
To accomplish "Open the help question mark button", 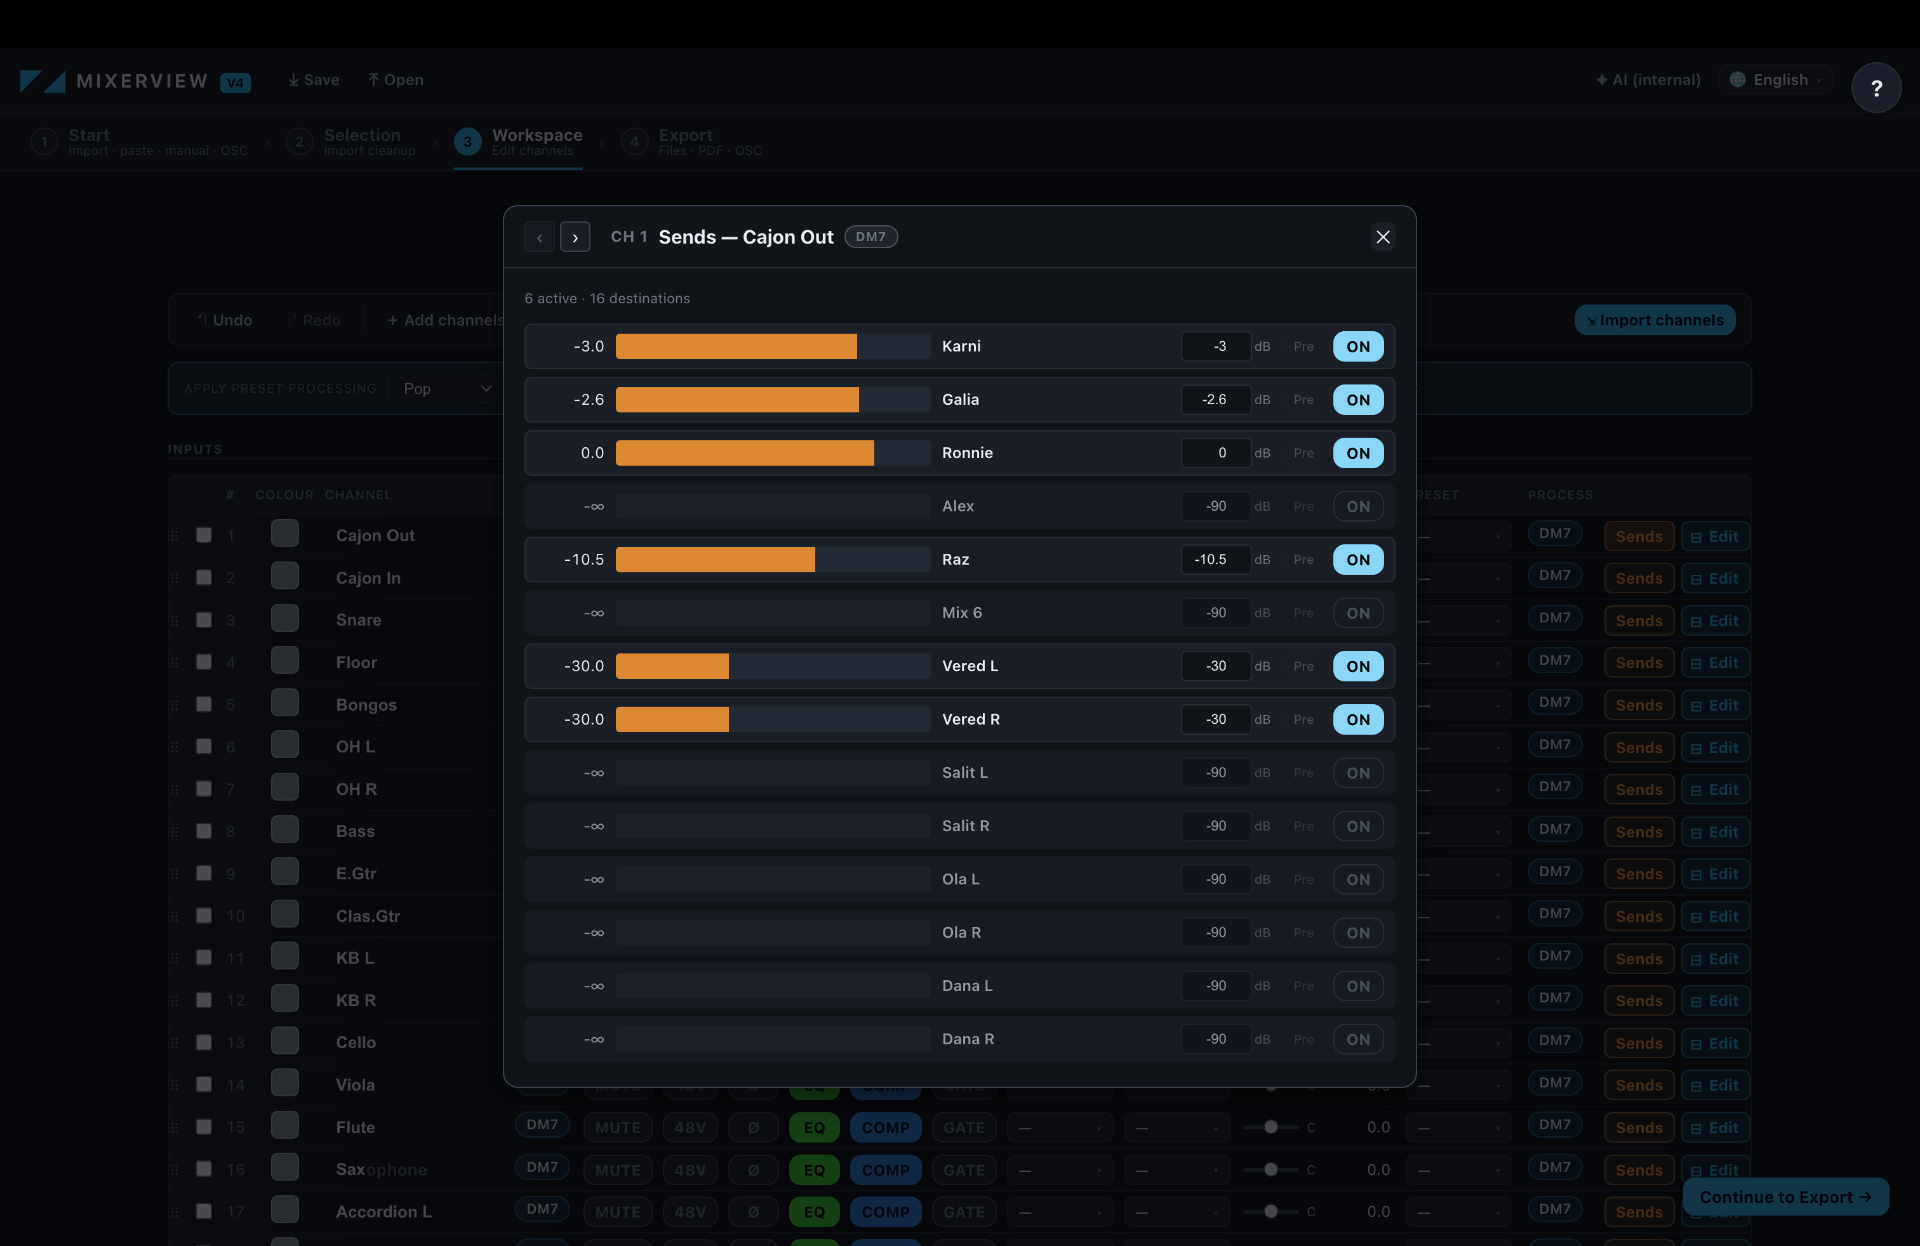I will point(1876,88).
